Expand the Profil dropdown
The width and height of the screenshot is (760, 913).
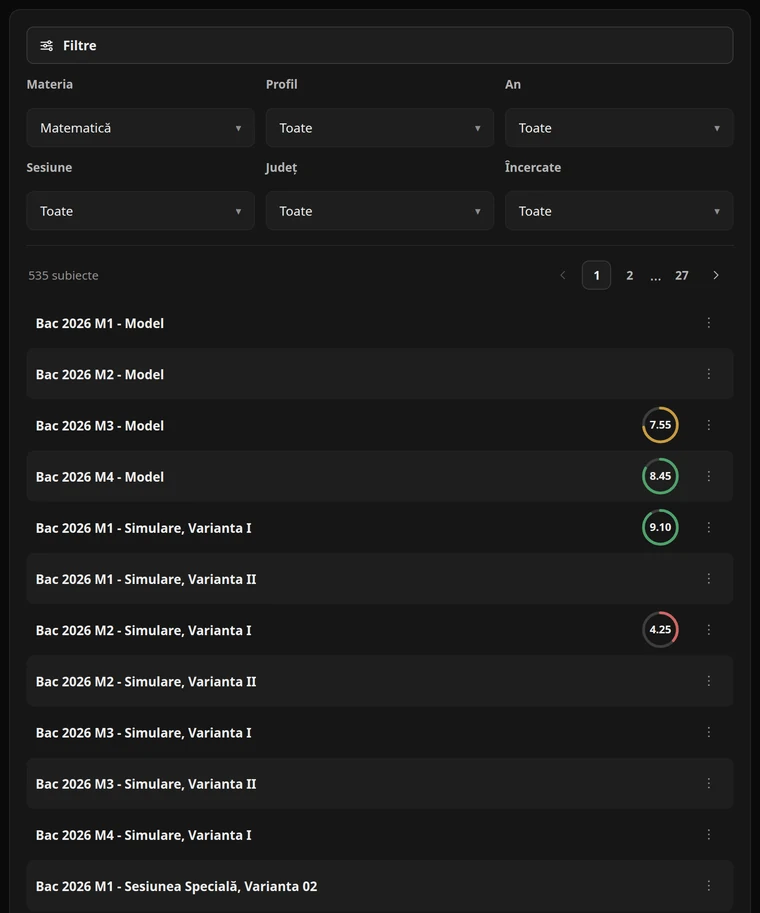click(380, 128)
